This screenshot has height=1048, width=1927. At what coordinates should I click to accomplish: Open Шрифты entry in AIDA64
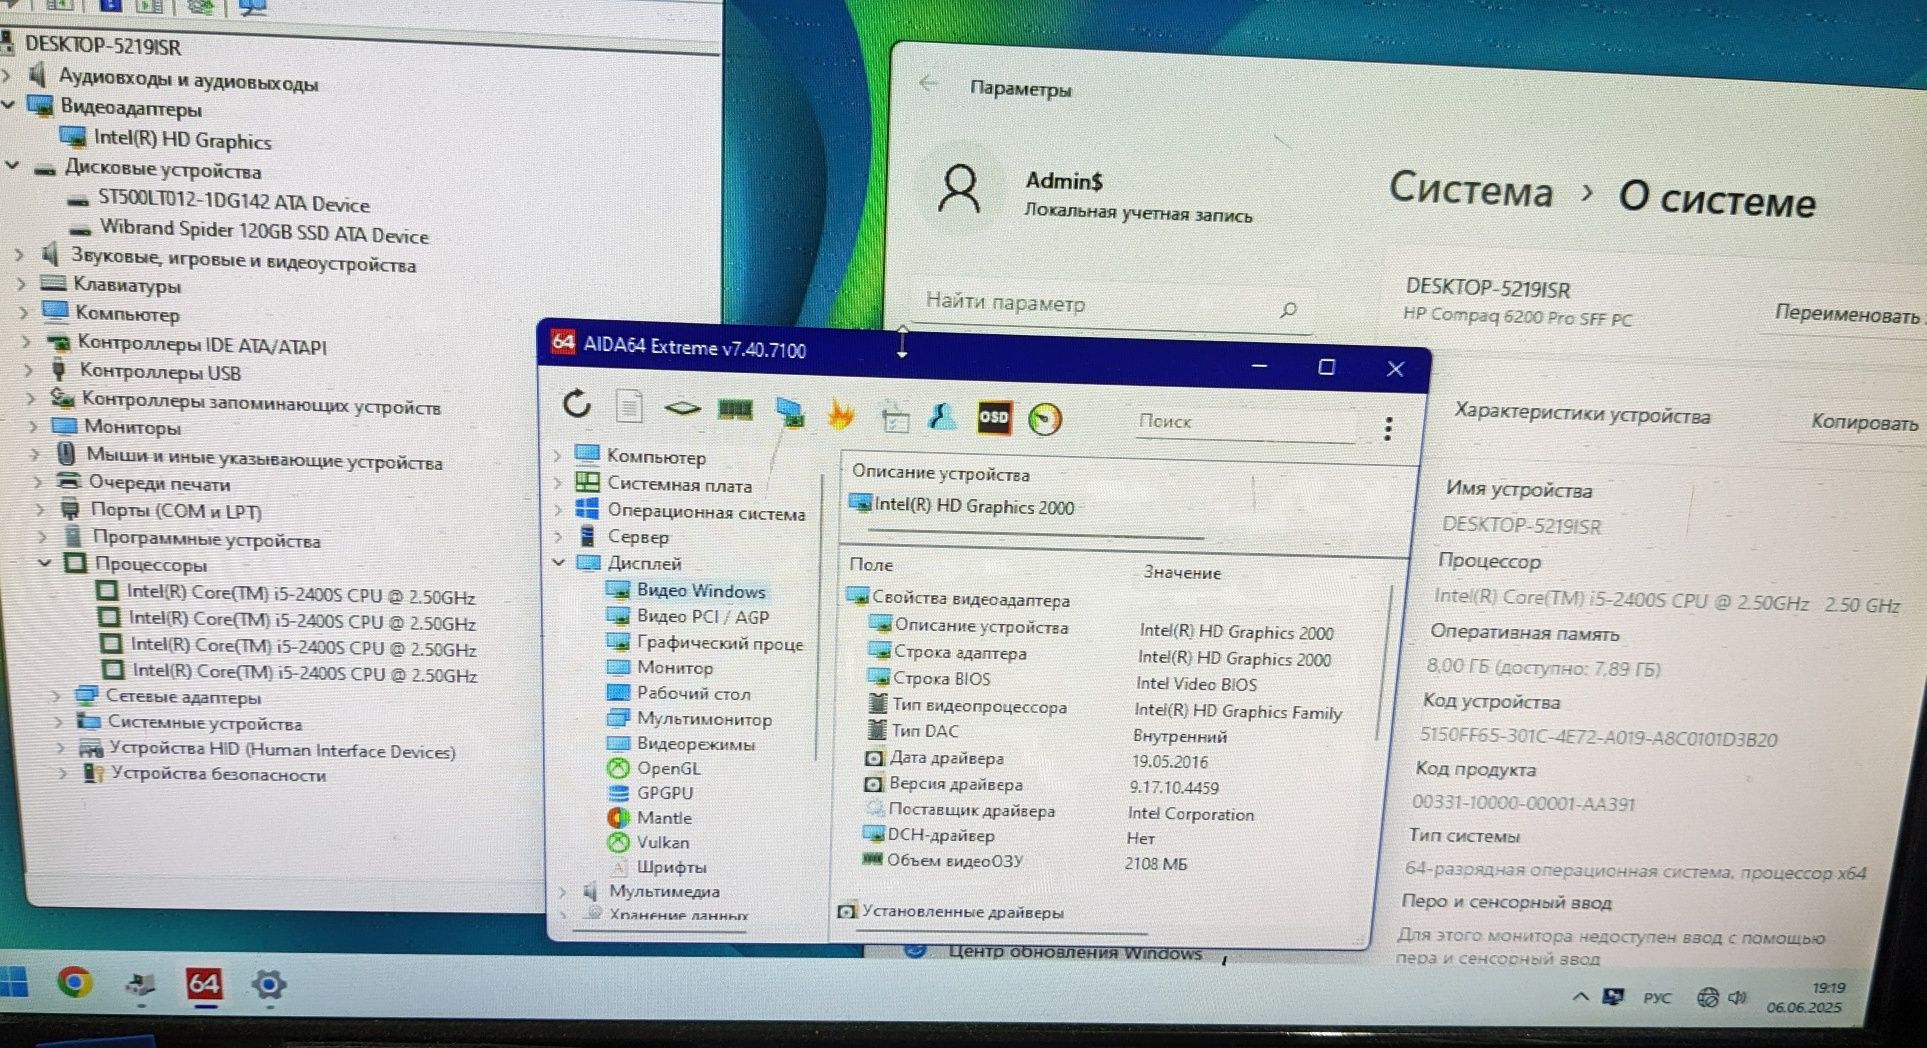click(671, 866)
